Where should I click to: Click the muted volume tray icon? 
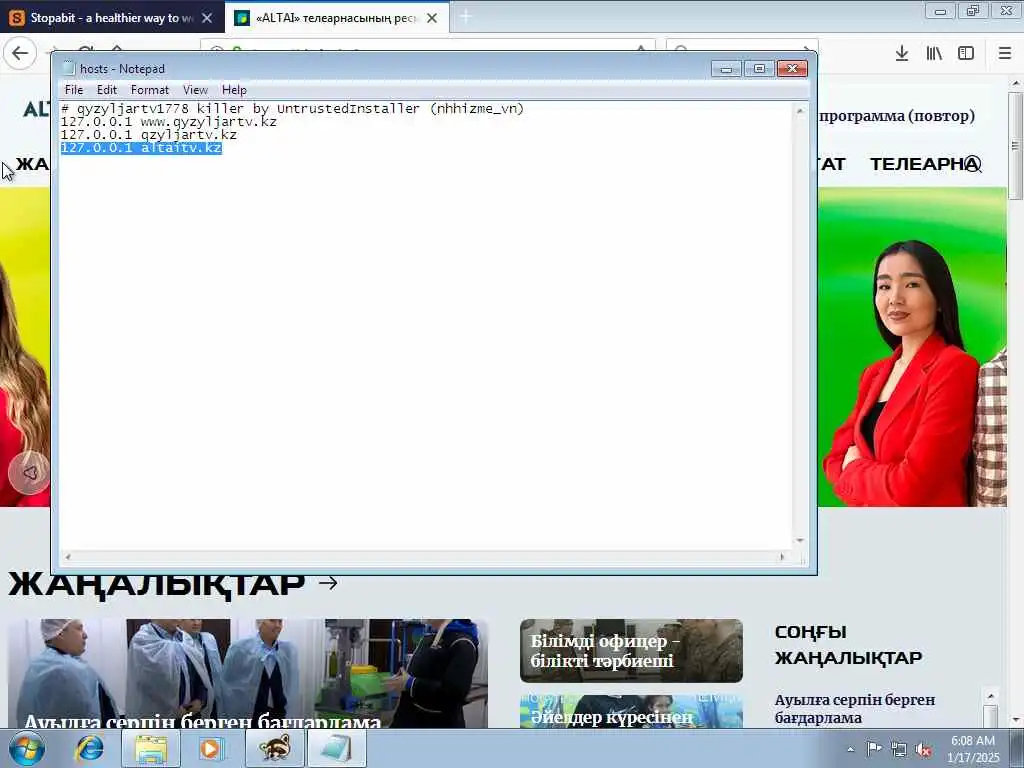923,749
